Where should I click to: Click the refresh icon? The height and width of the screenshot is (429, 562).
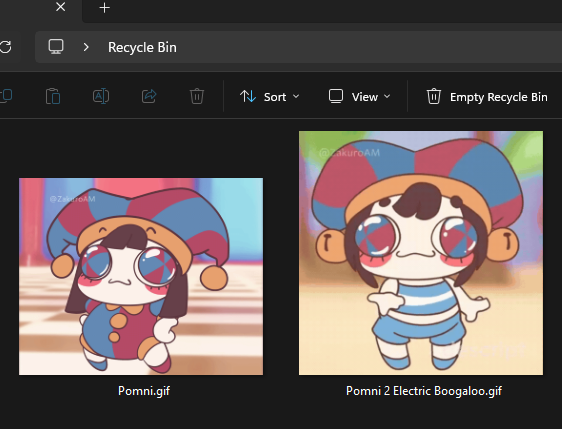pos(5,47)
